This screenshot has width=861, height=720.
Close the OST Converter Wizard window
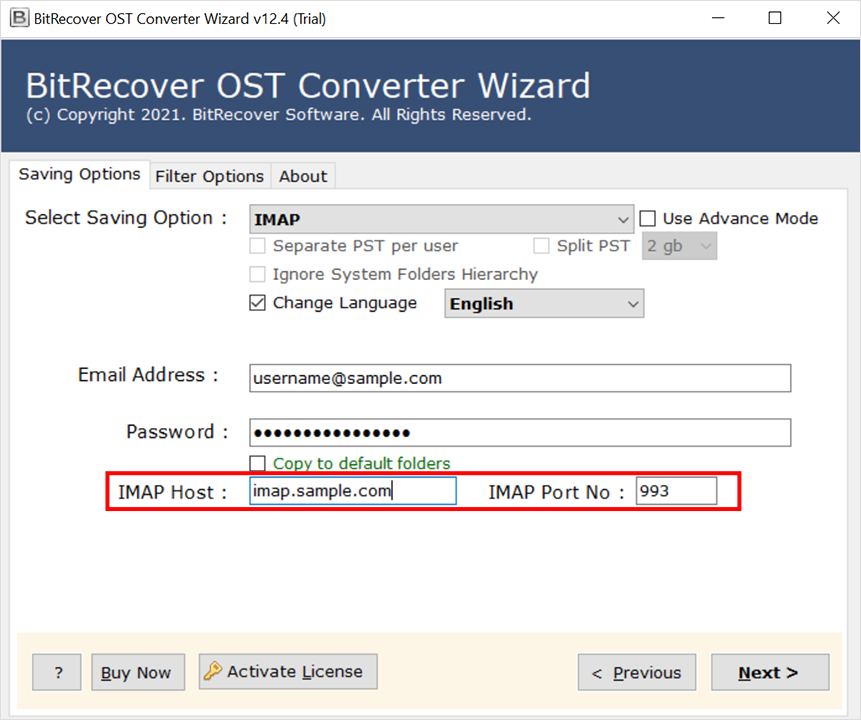click(x=833, y=18)
